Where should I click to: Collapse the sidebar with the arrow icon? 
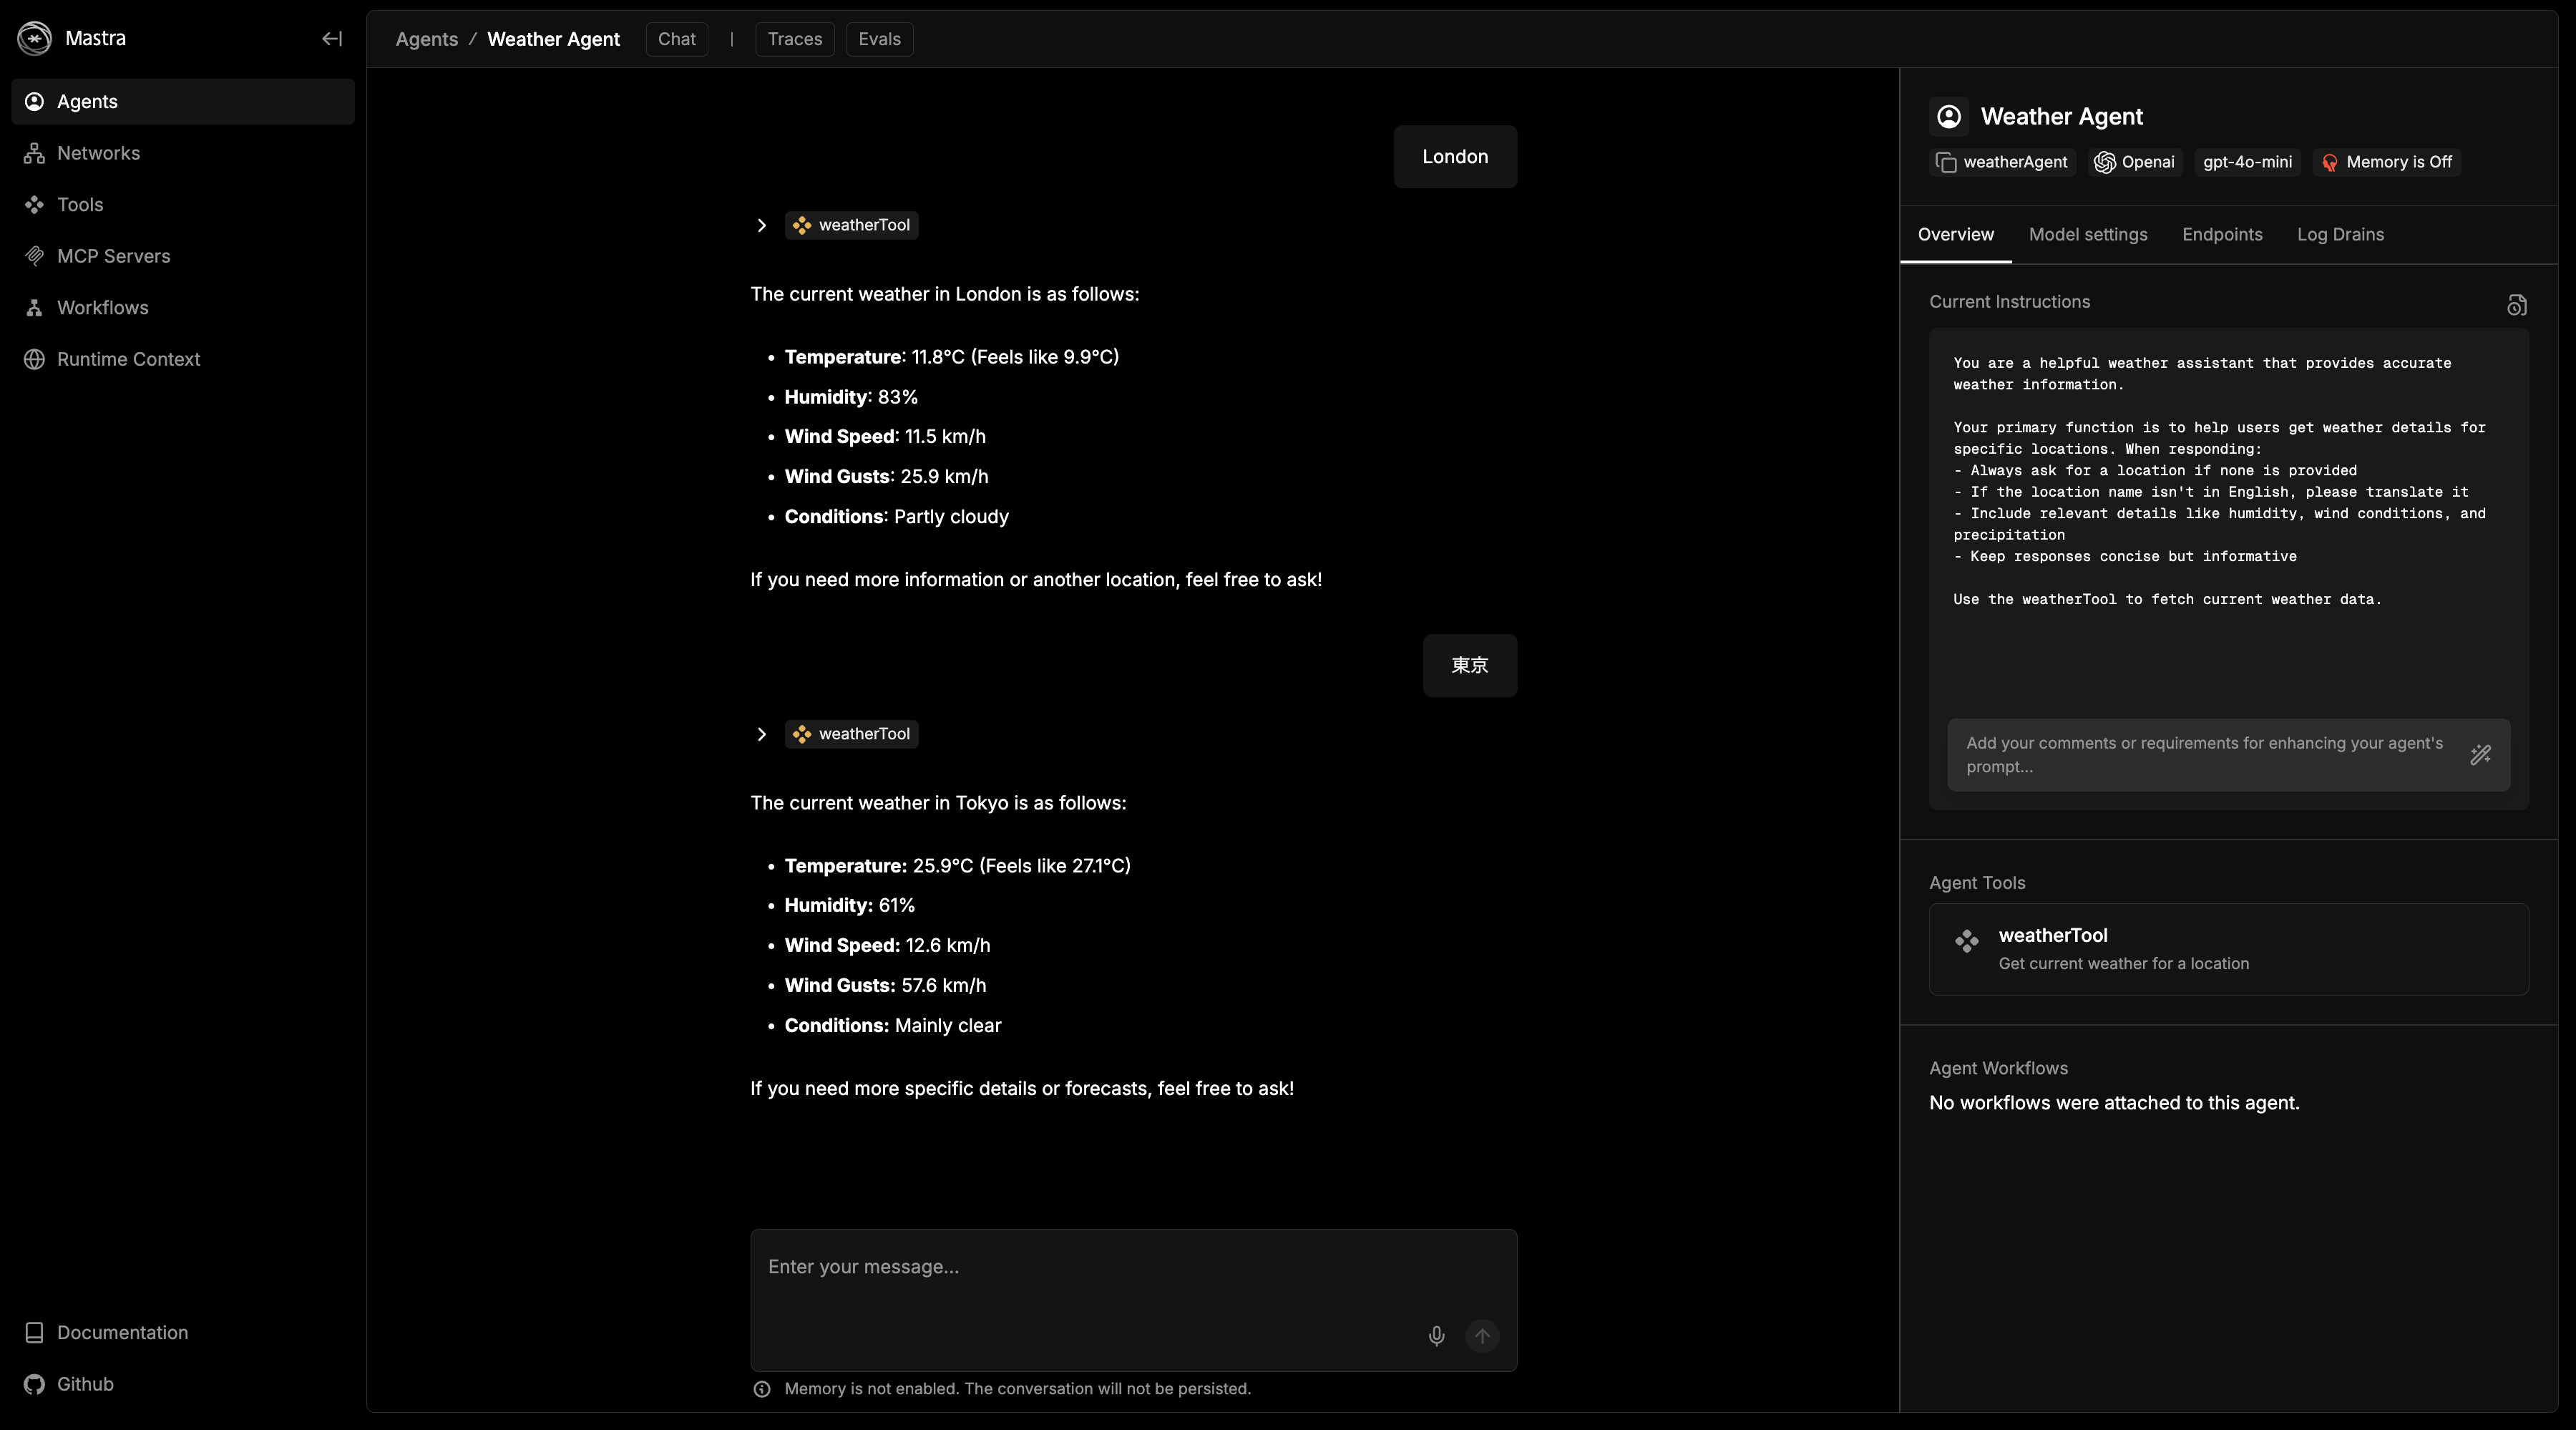(332, 38)
